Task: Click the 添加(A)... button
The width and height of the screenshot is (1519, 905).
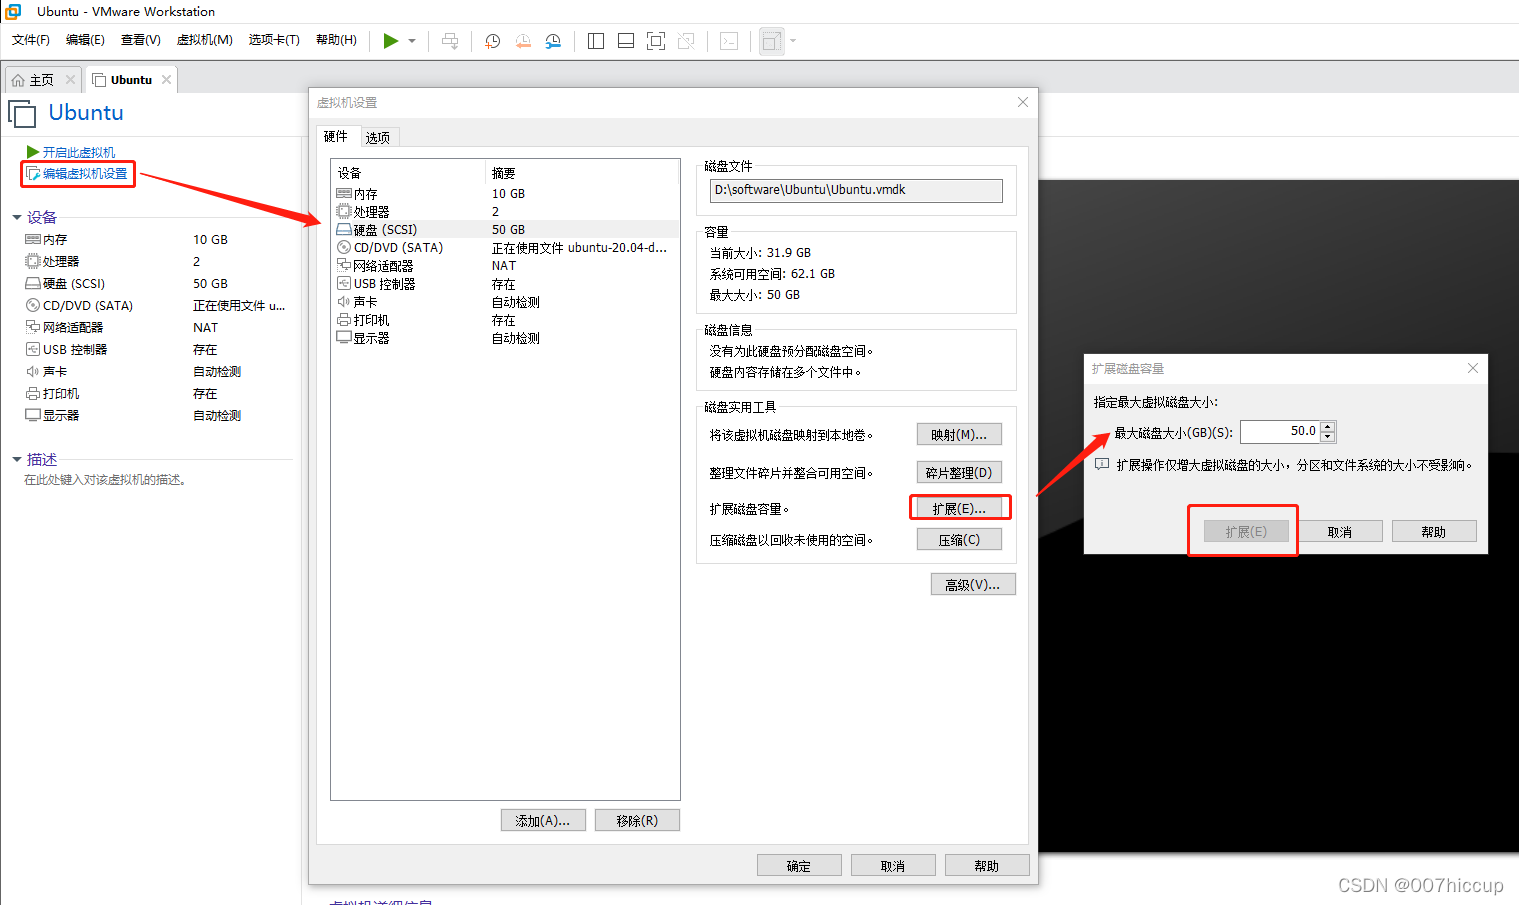Action: coord(543,820)
